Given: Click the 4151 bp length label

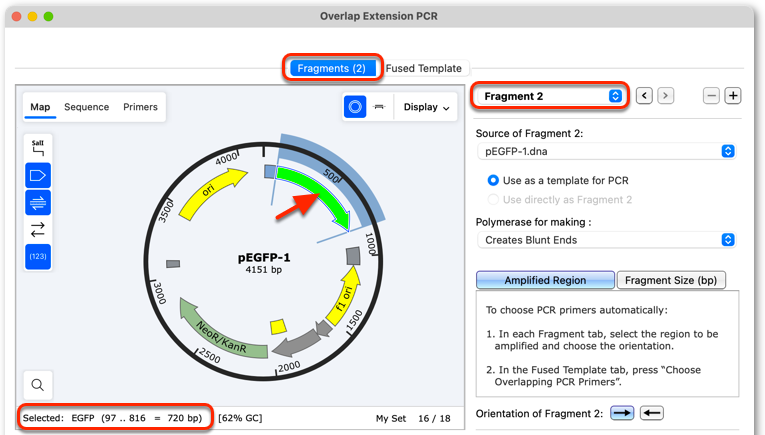Looking at the screenshot, I should click(x=263, y=270).
